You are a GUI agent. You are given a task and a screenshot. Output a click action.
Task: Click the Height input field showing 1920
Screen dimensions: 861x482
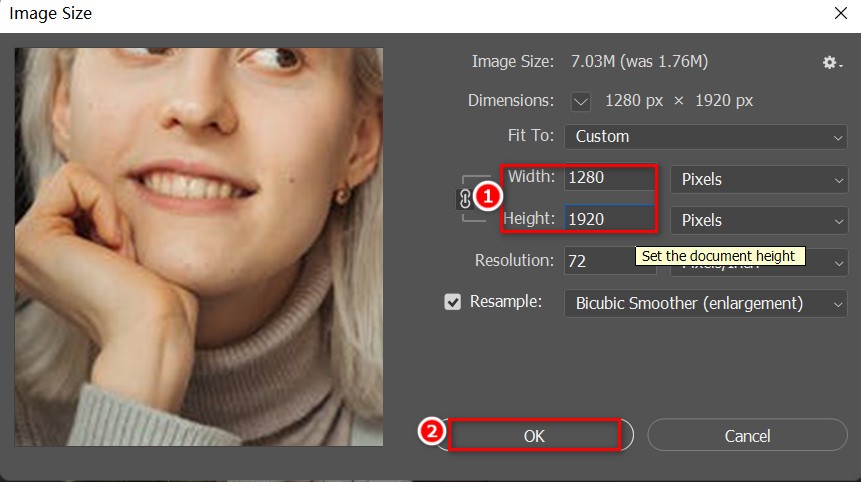coord(610,219)
